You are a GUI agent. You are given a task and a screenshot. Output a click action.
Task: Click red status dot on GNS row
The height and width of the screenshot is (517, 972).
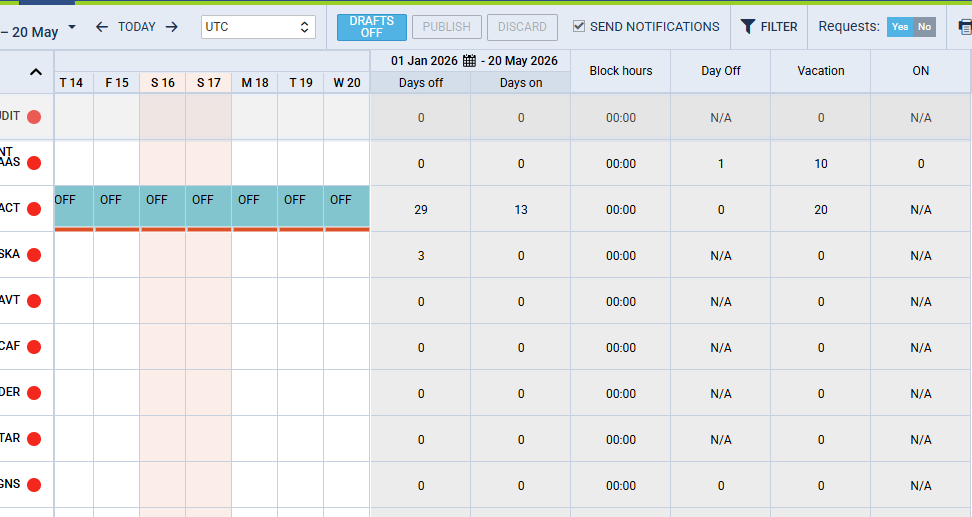pos(34,485)
